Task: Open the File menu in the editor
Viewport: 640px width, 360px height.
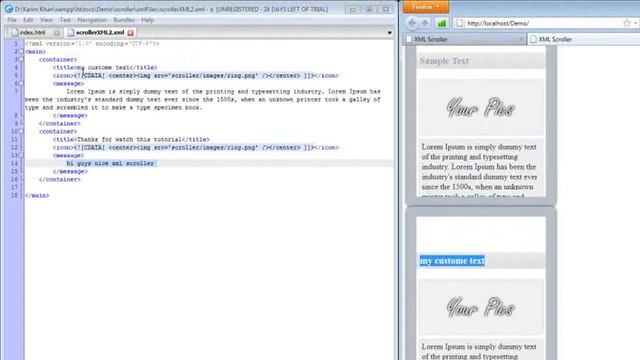Action: 12,20
